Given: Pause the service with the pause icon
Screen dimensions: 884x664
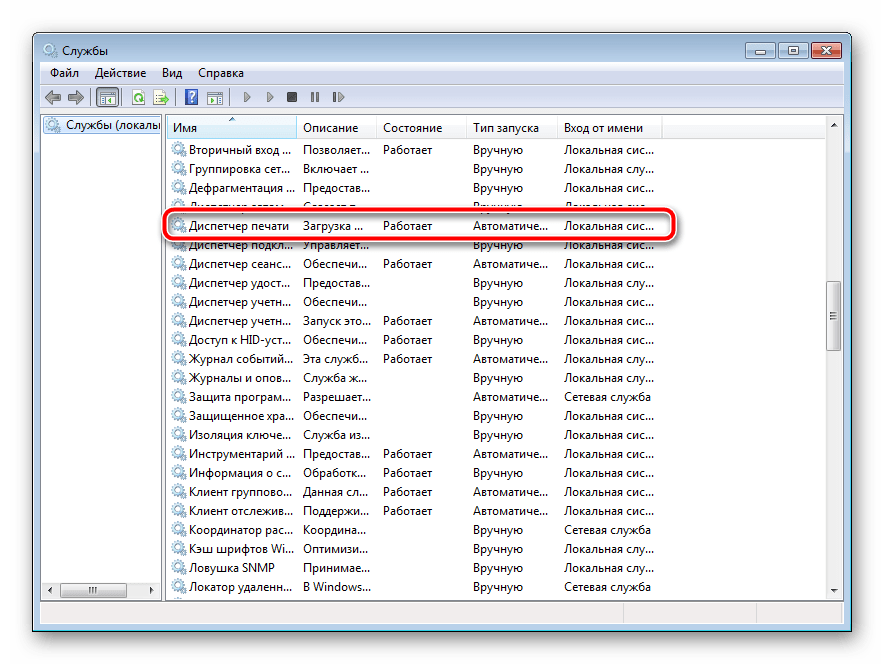Looking at the screenshot, I should click(315, 97).
